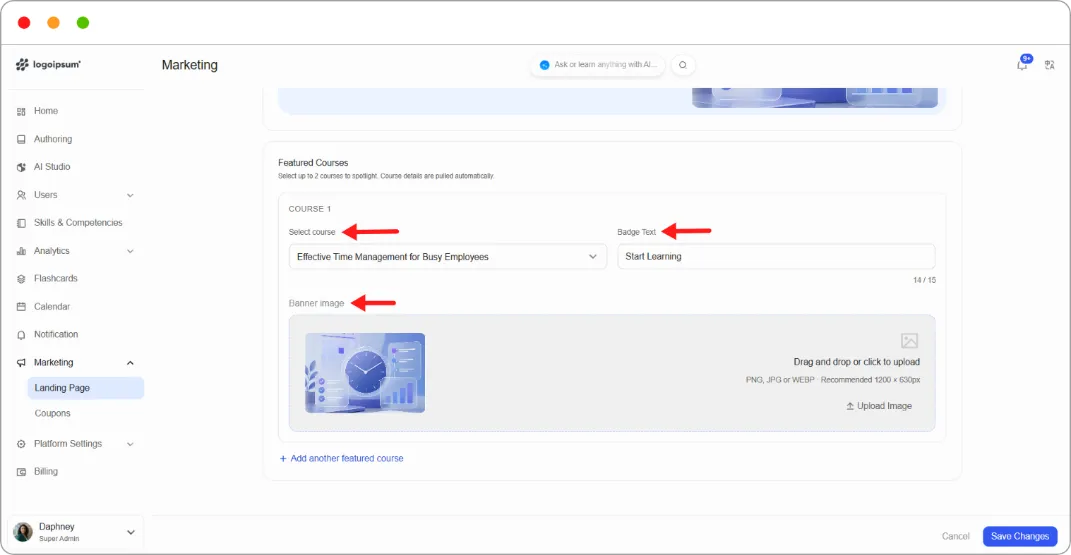This screenshot has width=1071, height=555.
Task: Click the AI assistant blue icon
Action: (x=544, y=65)
